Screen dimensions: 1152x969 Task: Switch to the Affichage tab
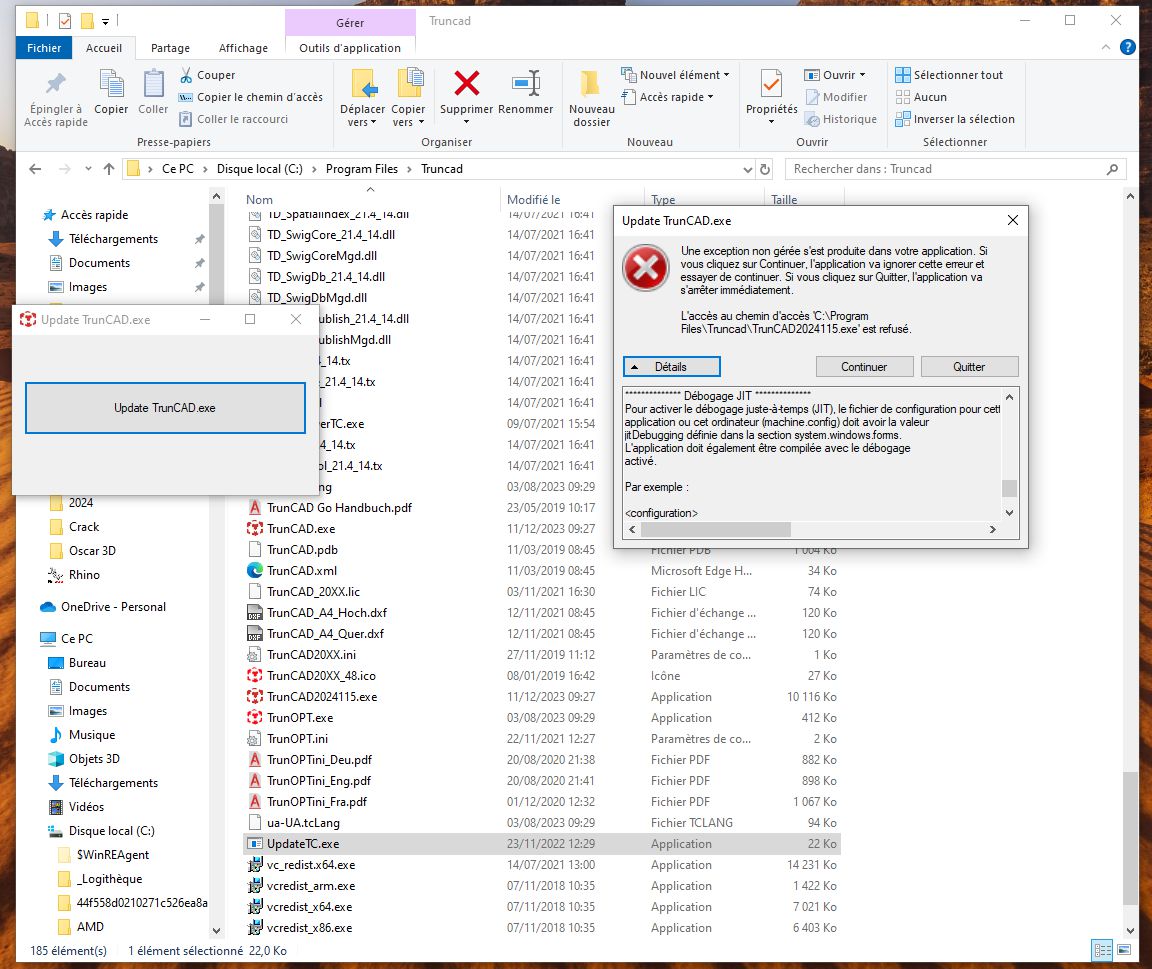coord(243,48)
